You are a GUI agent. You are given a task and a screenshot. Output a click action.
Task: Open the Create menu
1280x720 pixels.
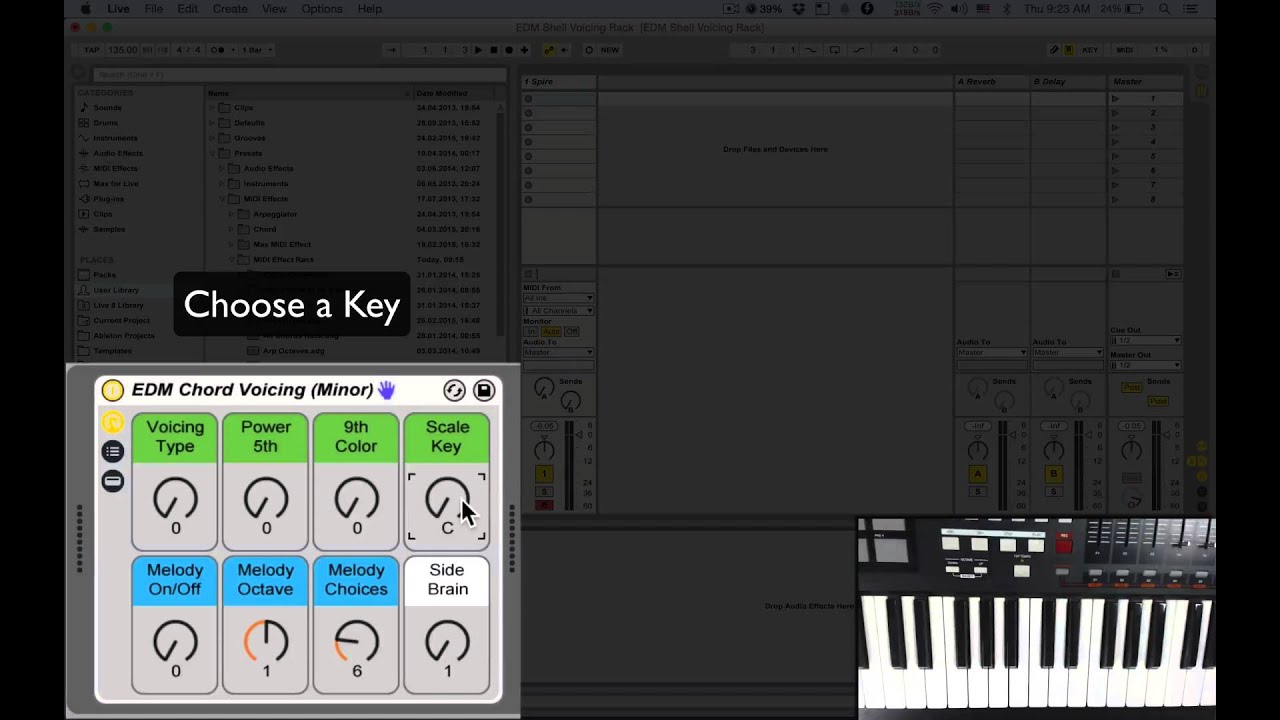pyautogui.click(x=230, y=9)
